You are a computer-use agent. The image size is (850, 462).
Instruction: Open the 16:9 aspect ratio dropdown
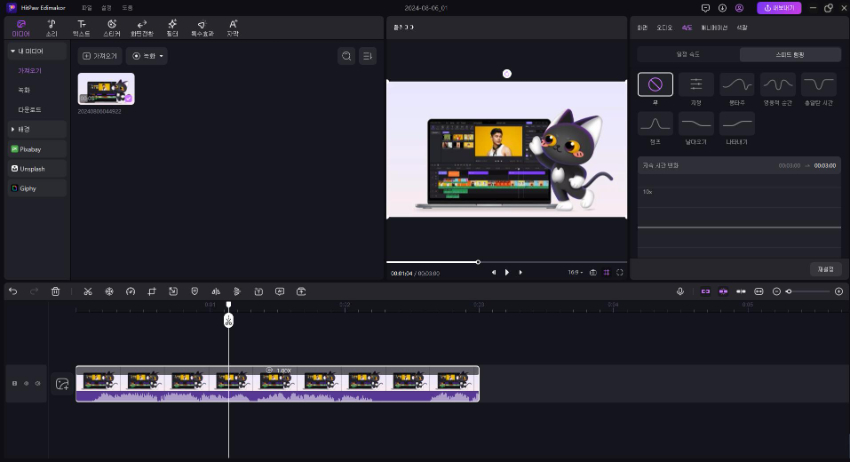(575, 272)
